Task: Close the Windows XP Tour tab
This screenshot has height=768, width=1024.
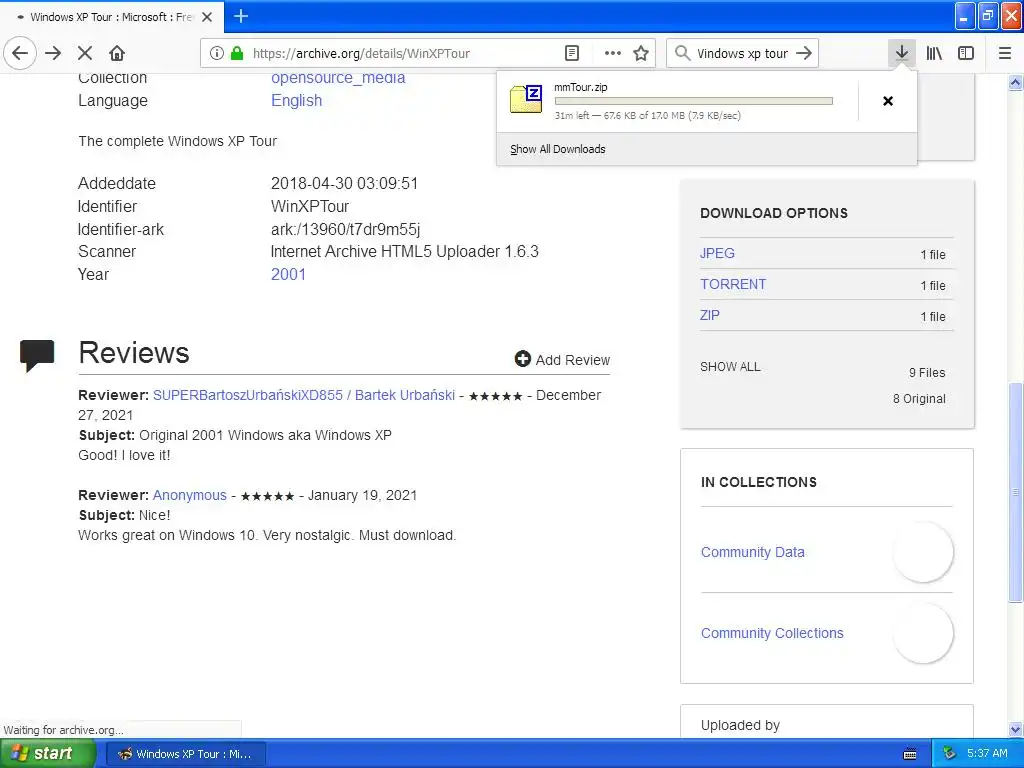Action: [x=207, y=17]
